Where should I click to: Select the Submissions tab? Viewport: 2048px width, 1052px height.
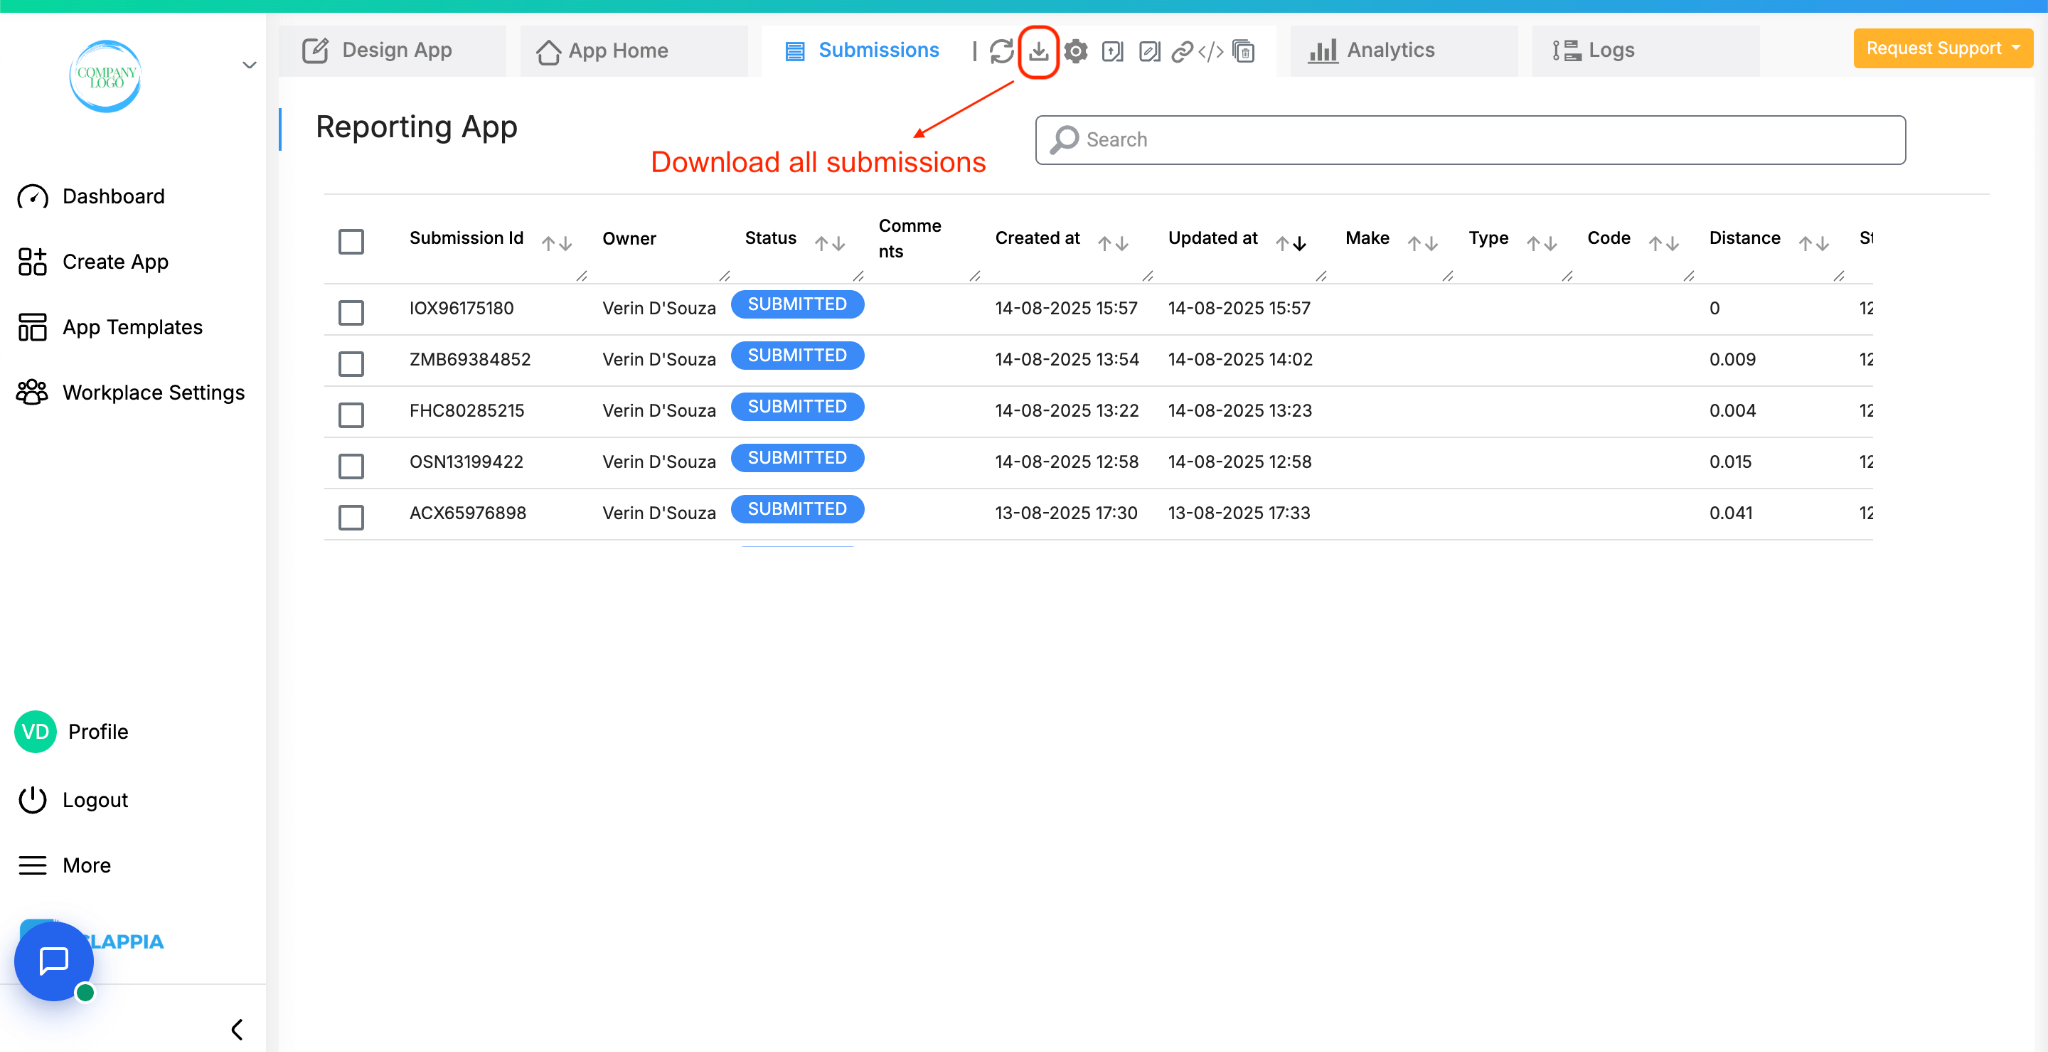pyautogui.click(x=862, y=51)
